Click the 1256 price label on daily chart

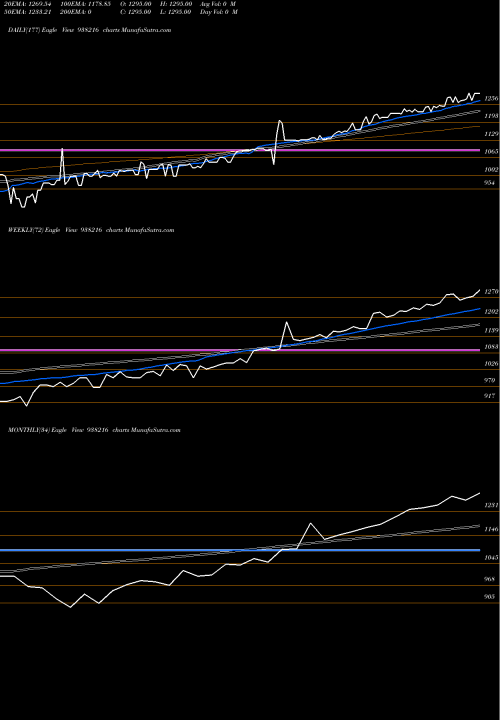tap(492, 99)
